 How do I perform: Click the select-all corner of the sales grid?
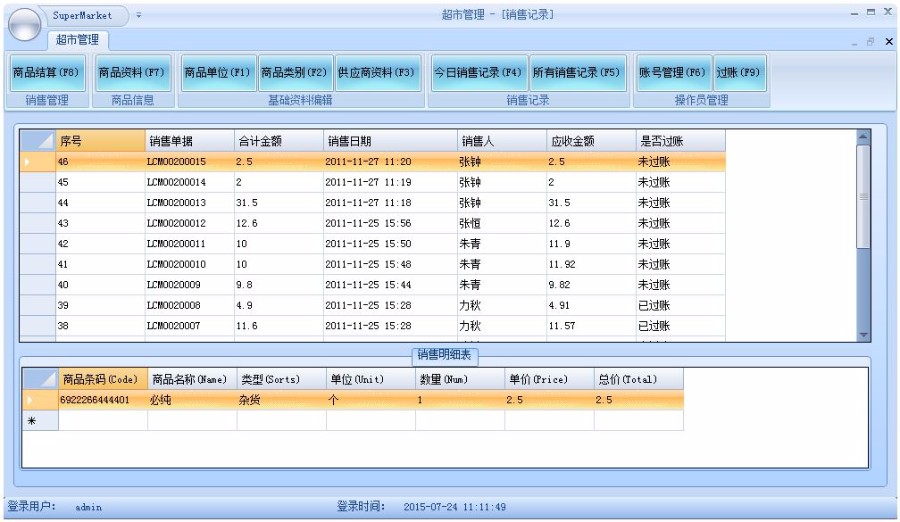tap(38, 141)
